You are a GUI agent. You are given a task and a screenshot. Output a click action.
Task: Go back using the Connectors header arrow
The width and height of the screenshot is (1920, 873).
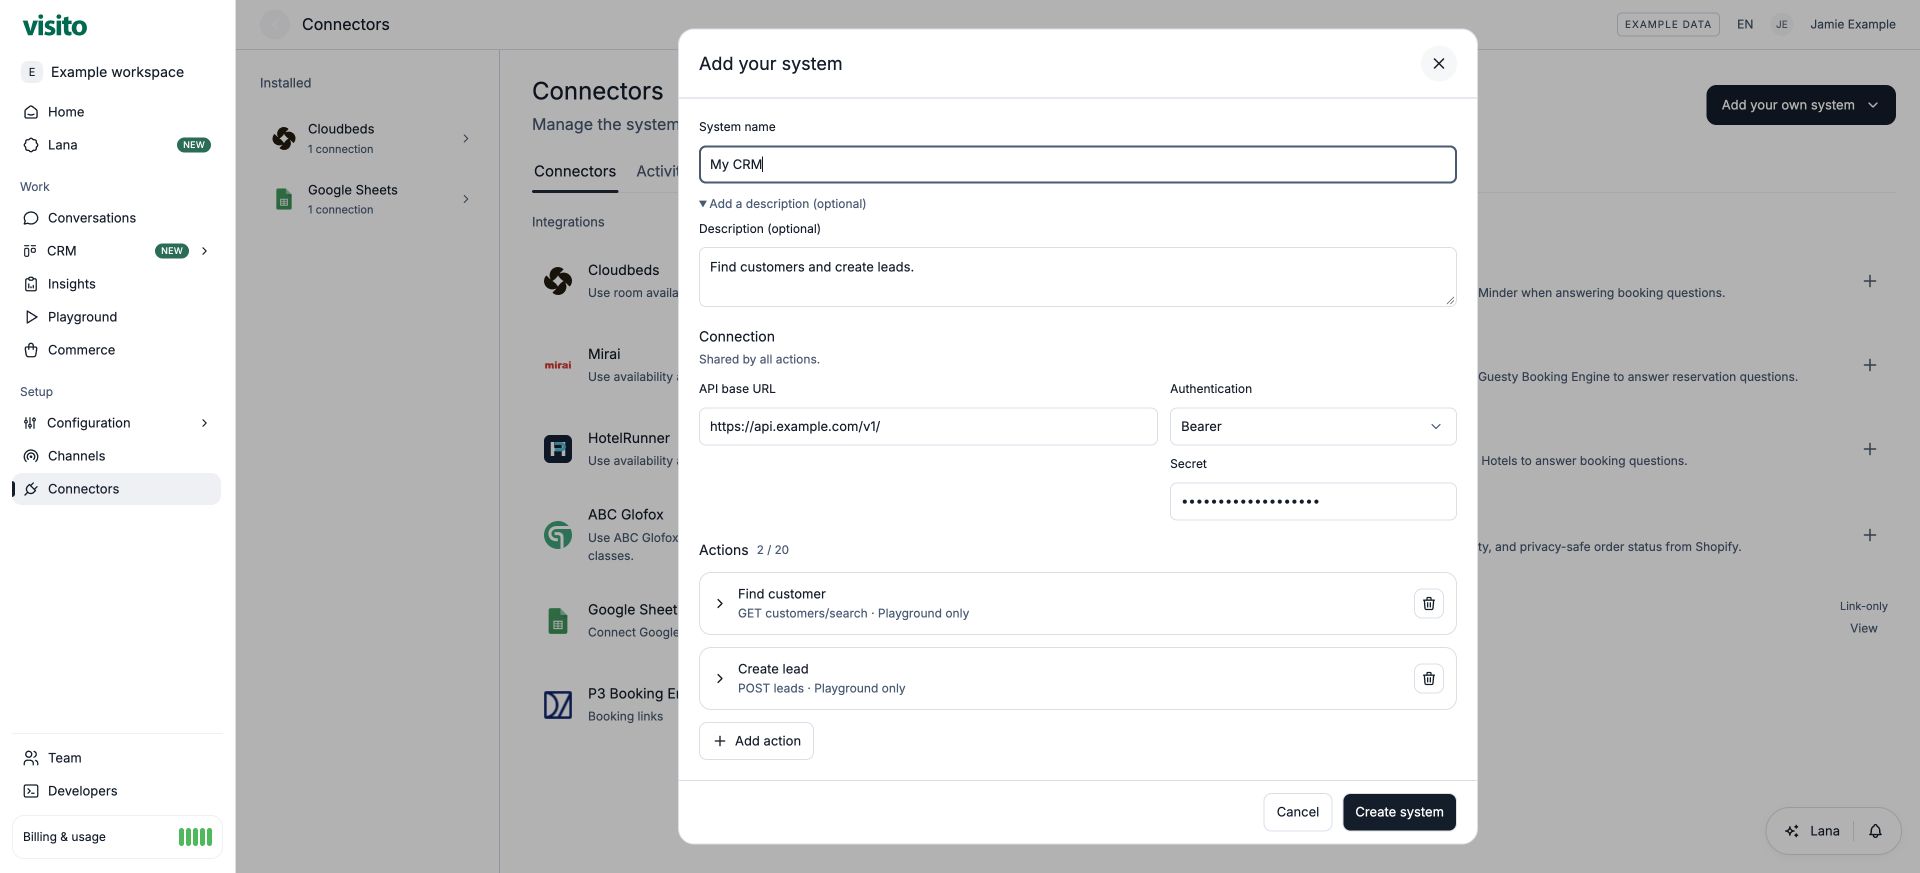click(275, 25)
